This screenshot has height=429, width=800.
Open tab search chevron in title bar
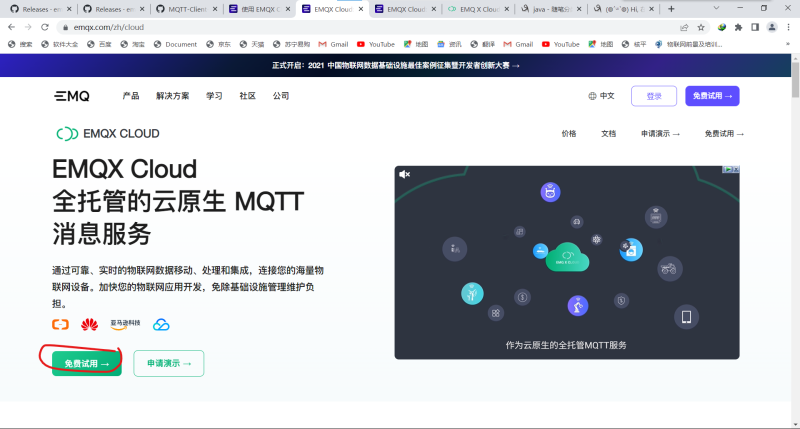pos(716,8)
